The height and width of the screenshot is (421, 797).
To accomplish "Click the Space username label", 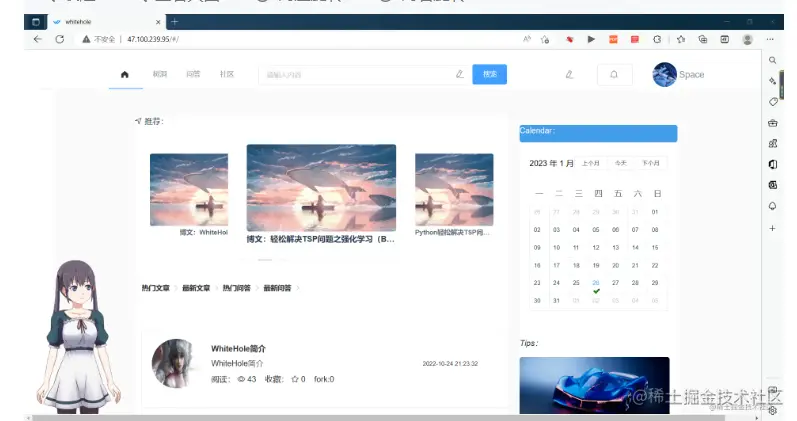I will (692, 75).
